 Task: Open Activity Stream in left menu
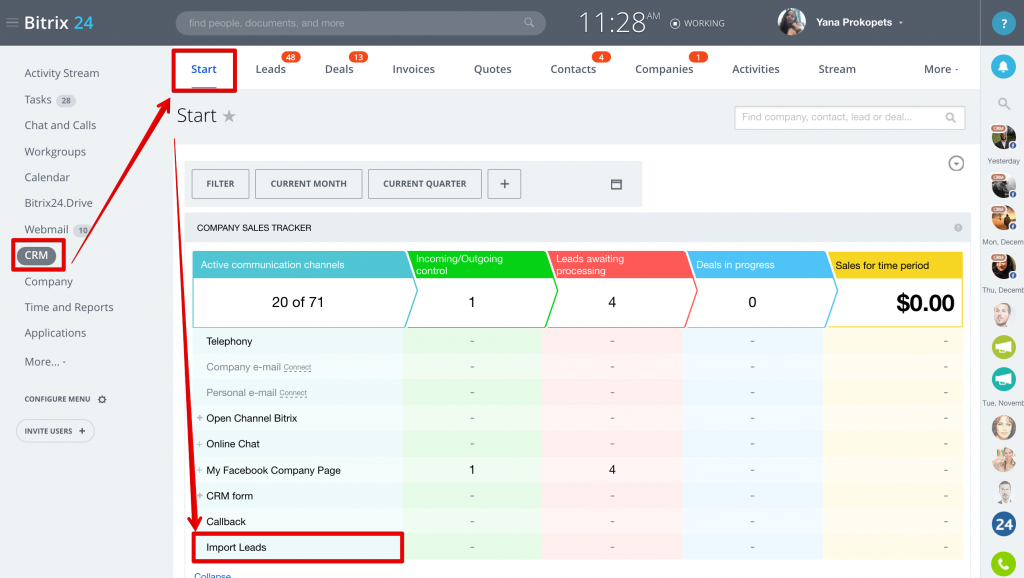tap(62, 73)
